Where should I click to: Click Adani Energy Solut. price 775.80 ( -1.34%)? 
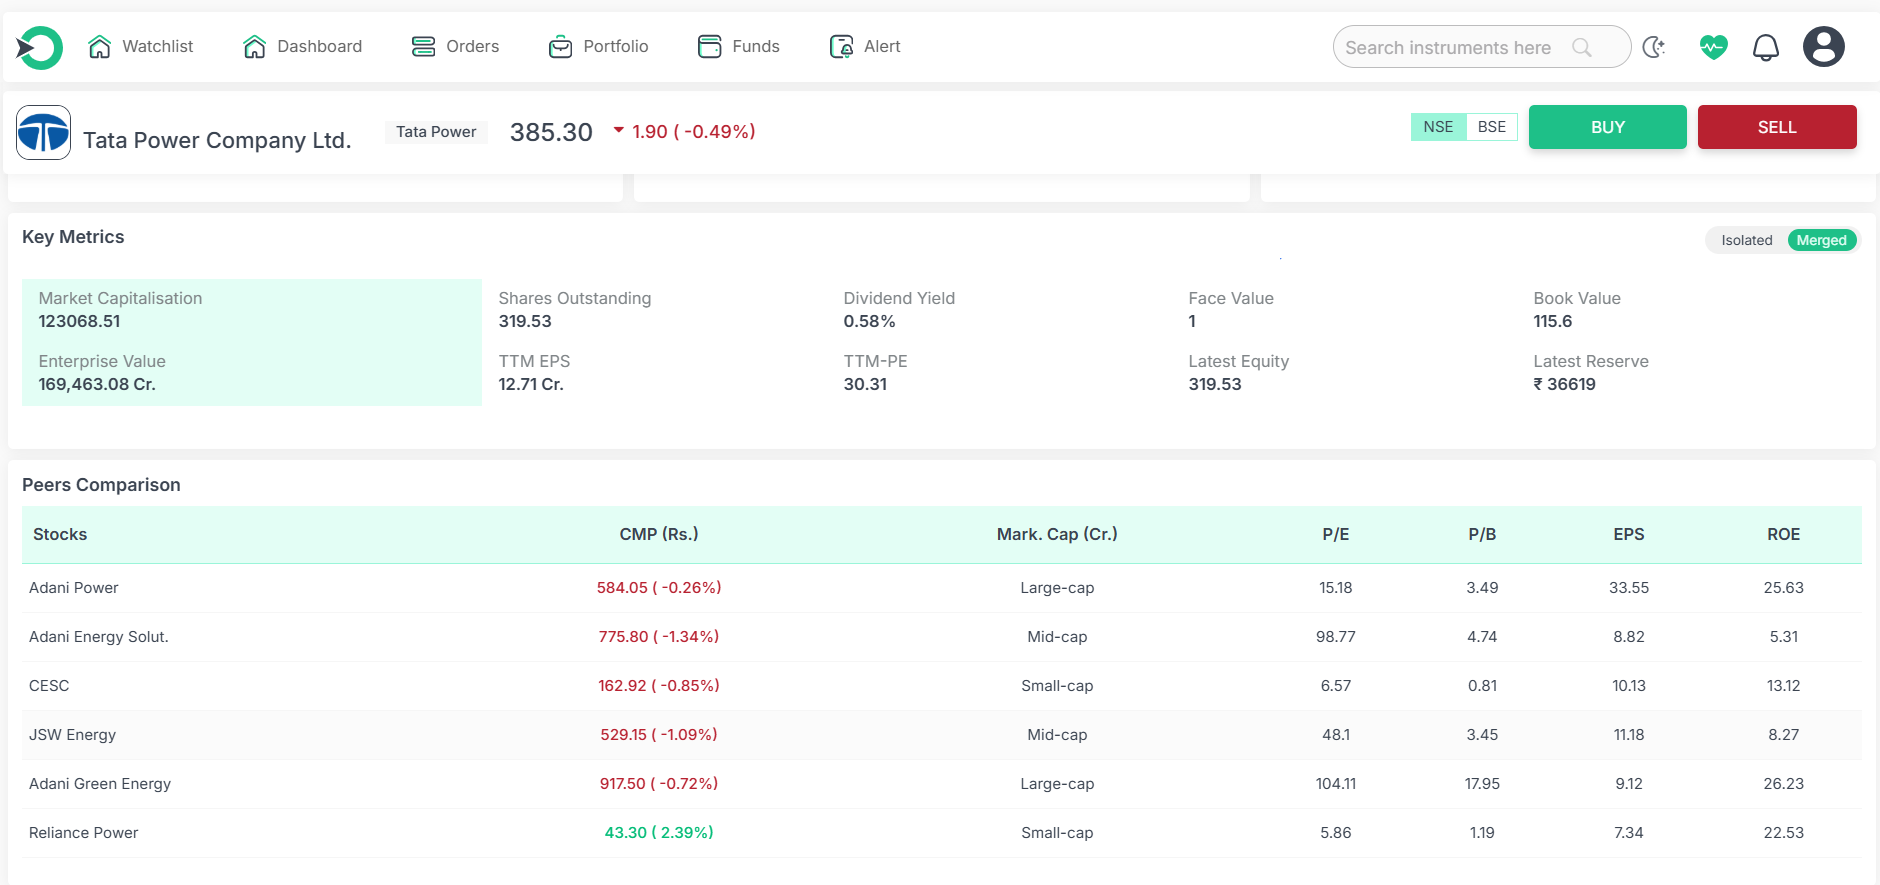[659, 637]
